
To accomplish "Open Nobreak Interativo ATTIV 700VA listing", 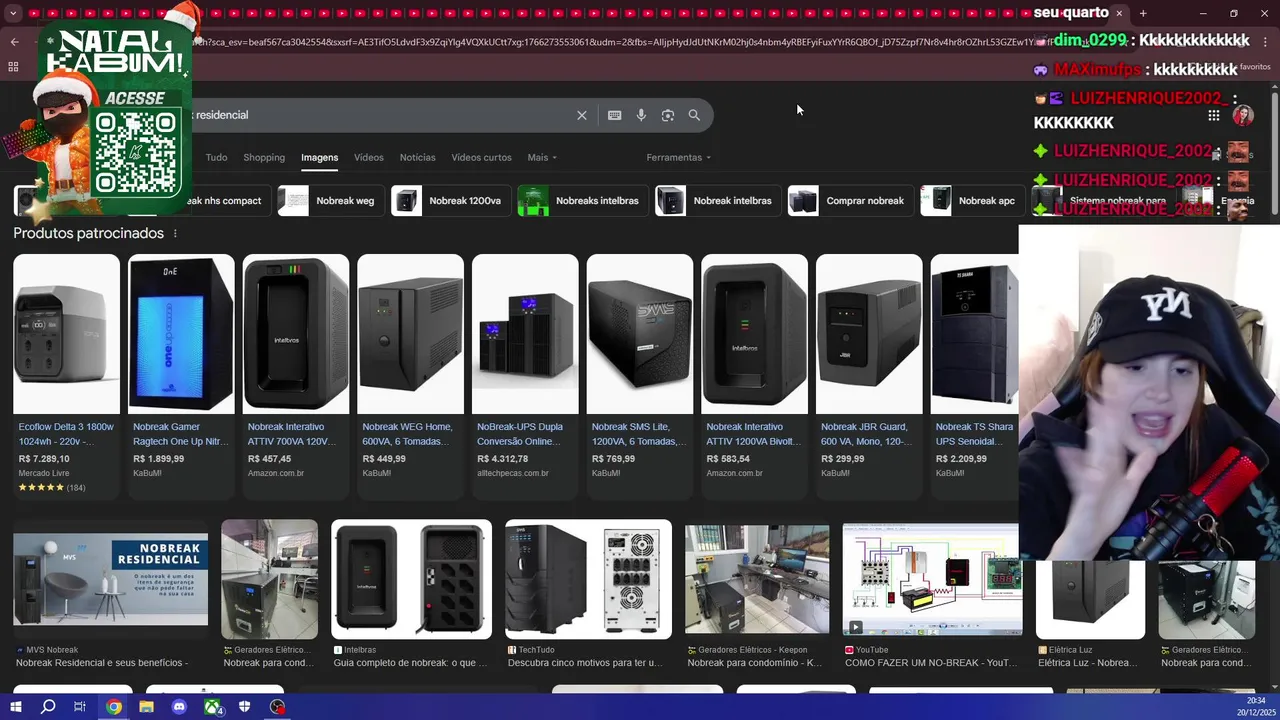I will click(296, 376).
